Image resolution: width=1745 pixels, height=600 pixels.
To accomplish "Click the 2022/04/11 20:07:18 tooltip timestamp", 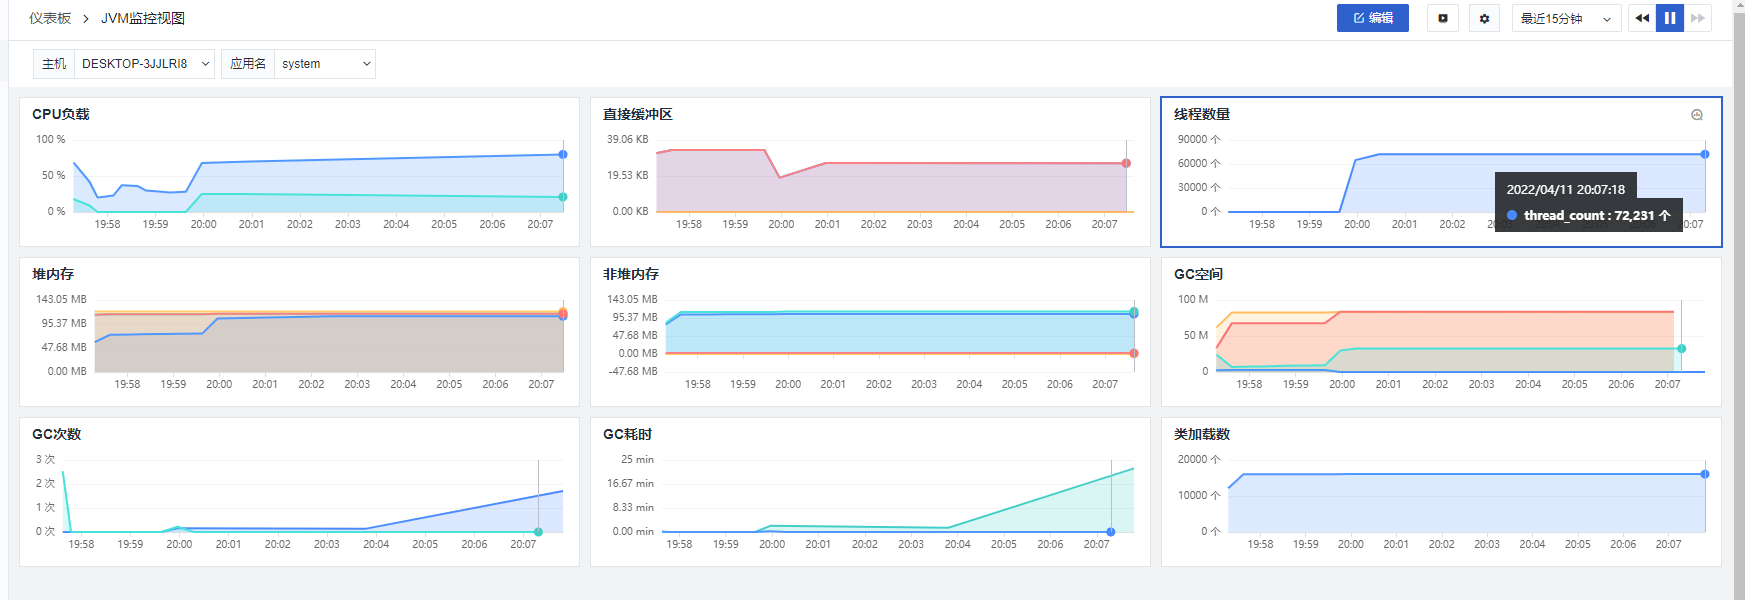I will (1566, 189).
